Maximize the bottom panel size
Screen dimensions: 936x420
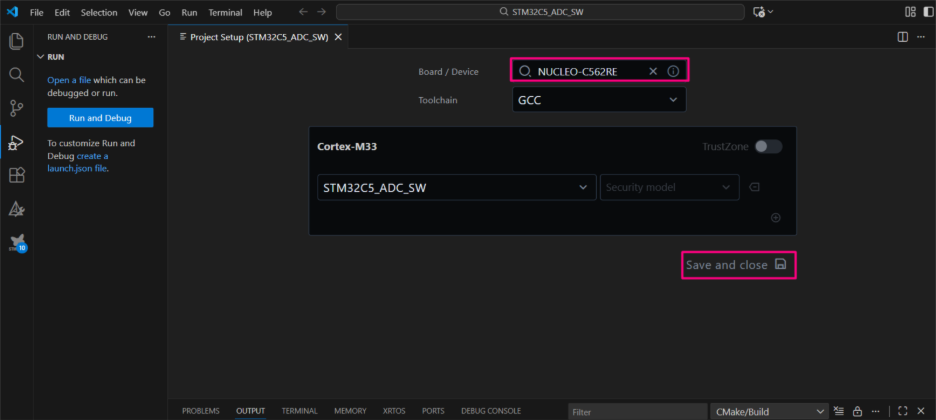(x=903, y=411)
